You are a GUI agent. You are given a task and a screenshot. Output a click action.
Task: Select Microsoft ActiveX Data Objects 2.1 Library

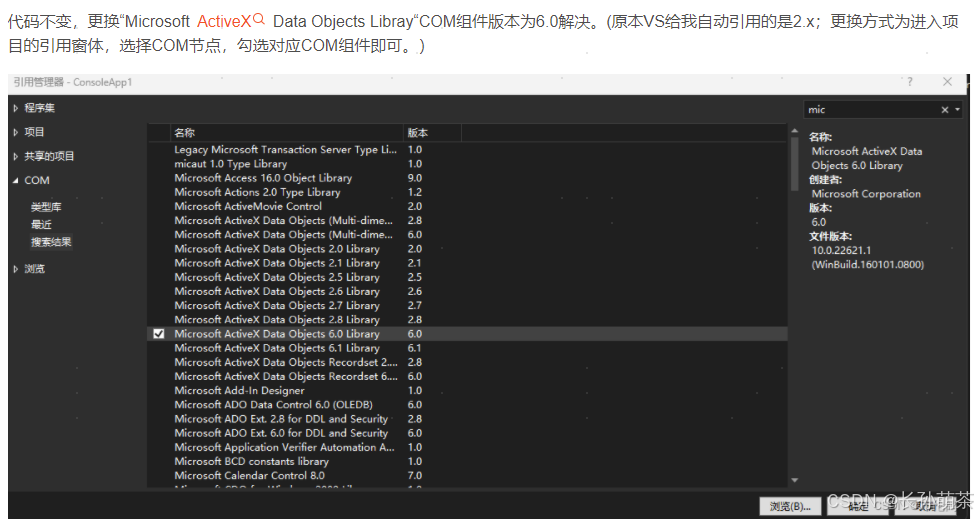467,263
